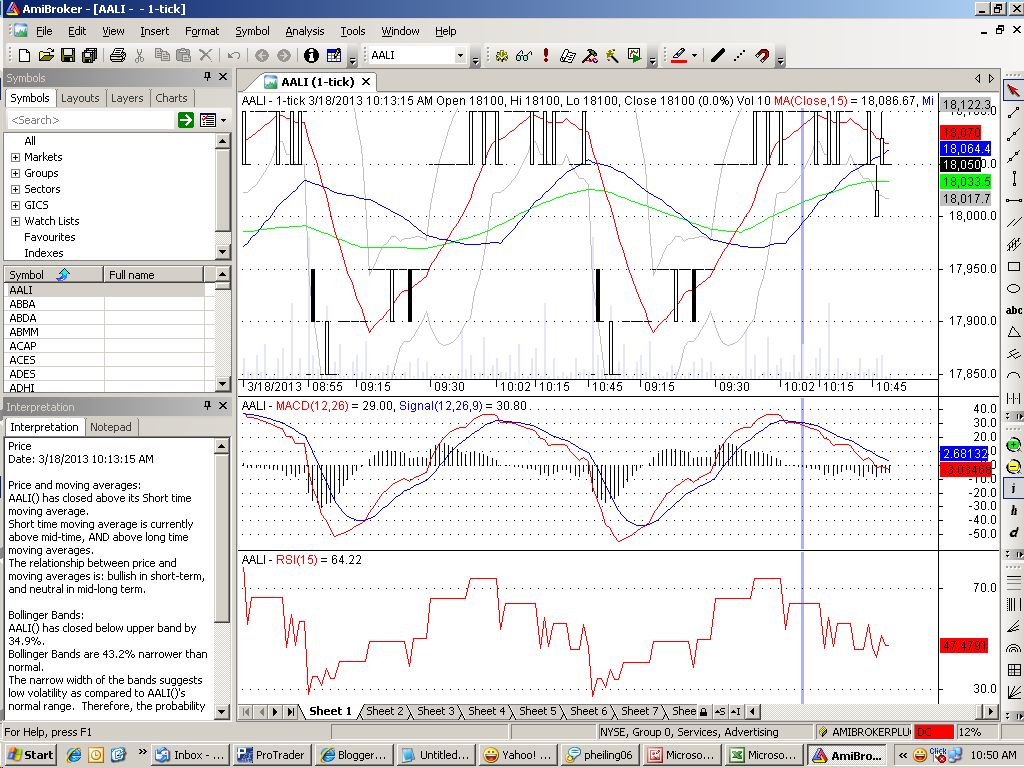Switch to the Sheet 3 tab

coord(436,711)
